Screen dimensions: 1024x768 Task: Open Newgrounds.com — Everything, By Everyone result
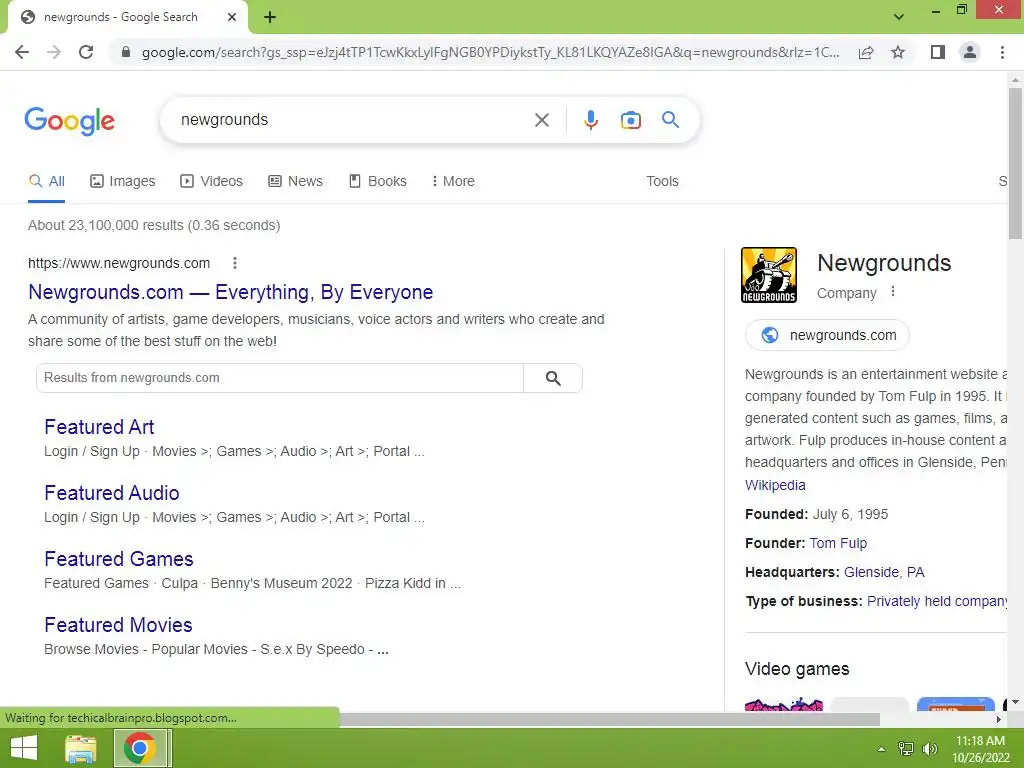click(x=231, y=292)
